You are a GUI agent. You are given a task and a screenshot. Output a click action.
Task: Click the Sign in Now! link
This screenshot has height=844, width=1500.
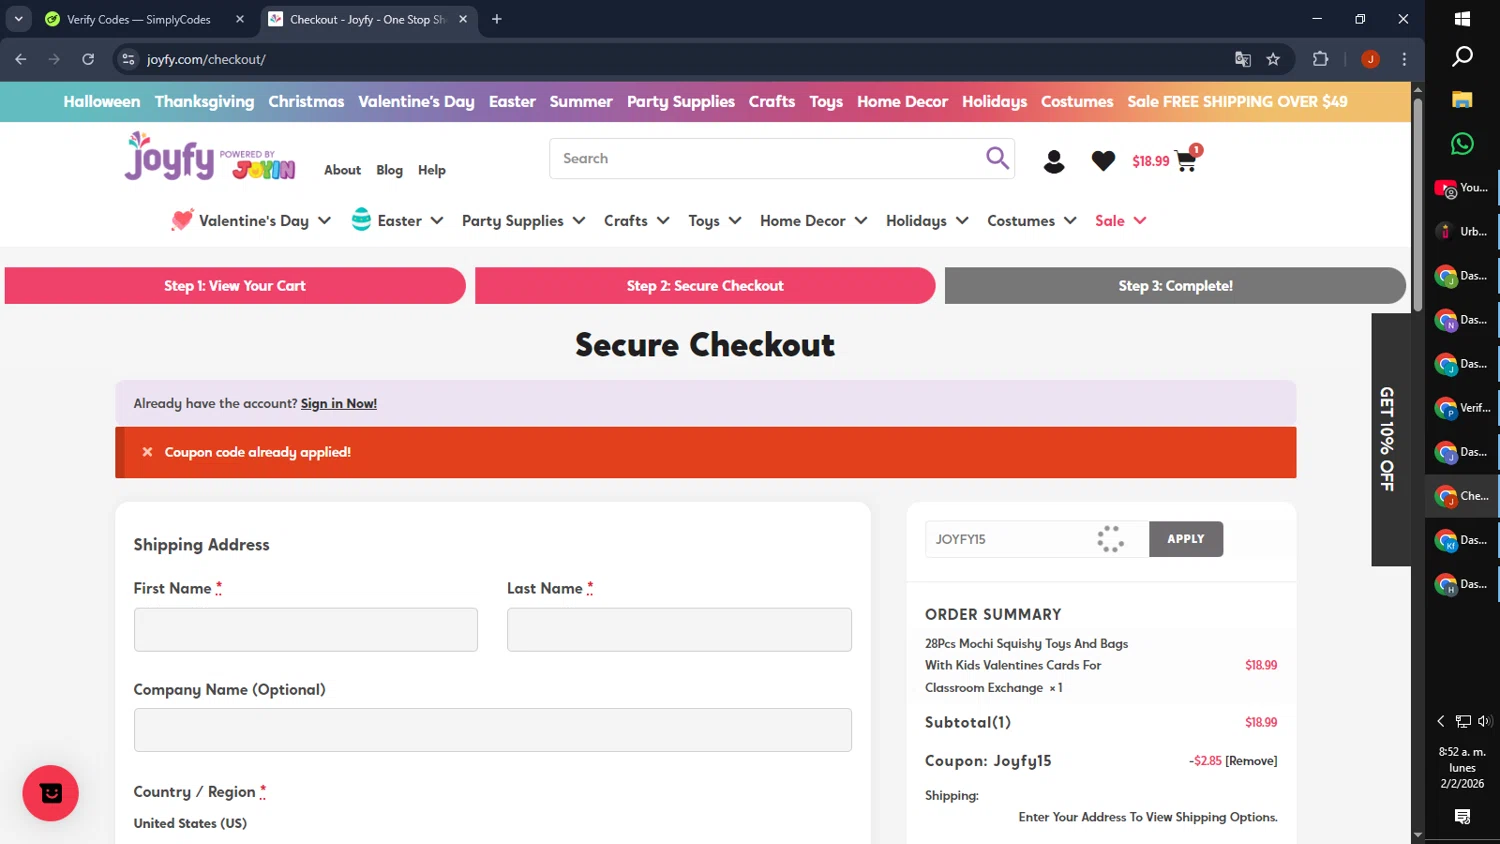point(339,403)
